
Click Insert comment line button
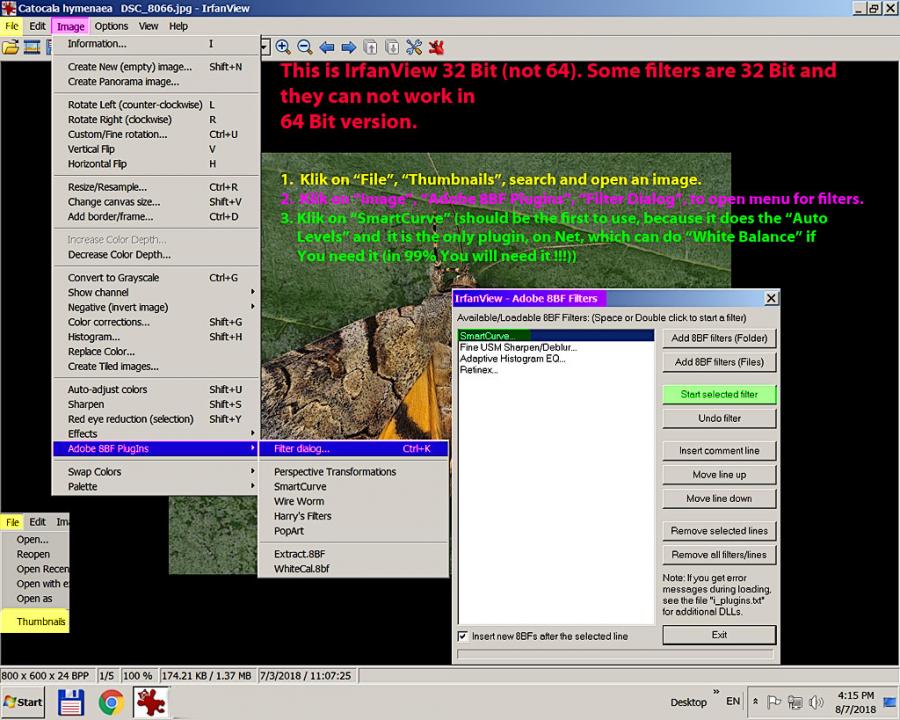click(x=719, y=451)
